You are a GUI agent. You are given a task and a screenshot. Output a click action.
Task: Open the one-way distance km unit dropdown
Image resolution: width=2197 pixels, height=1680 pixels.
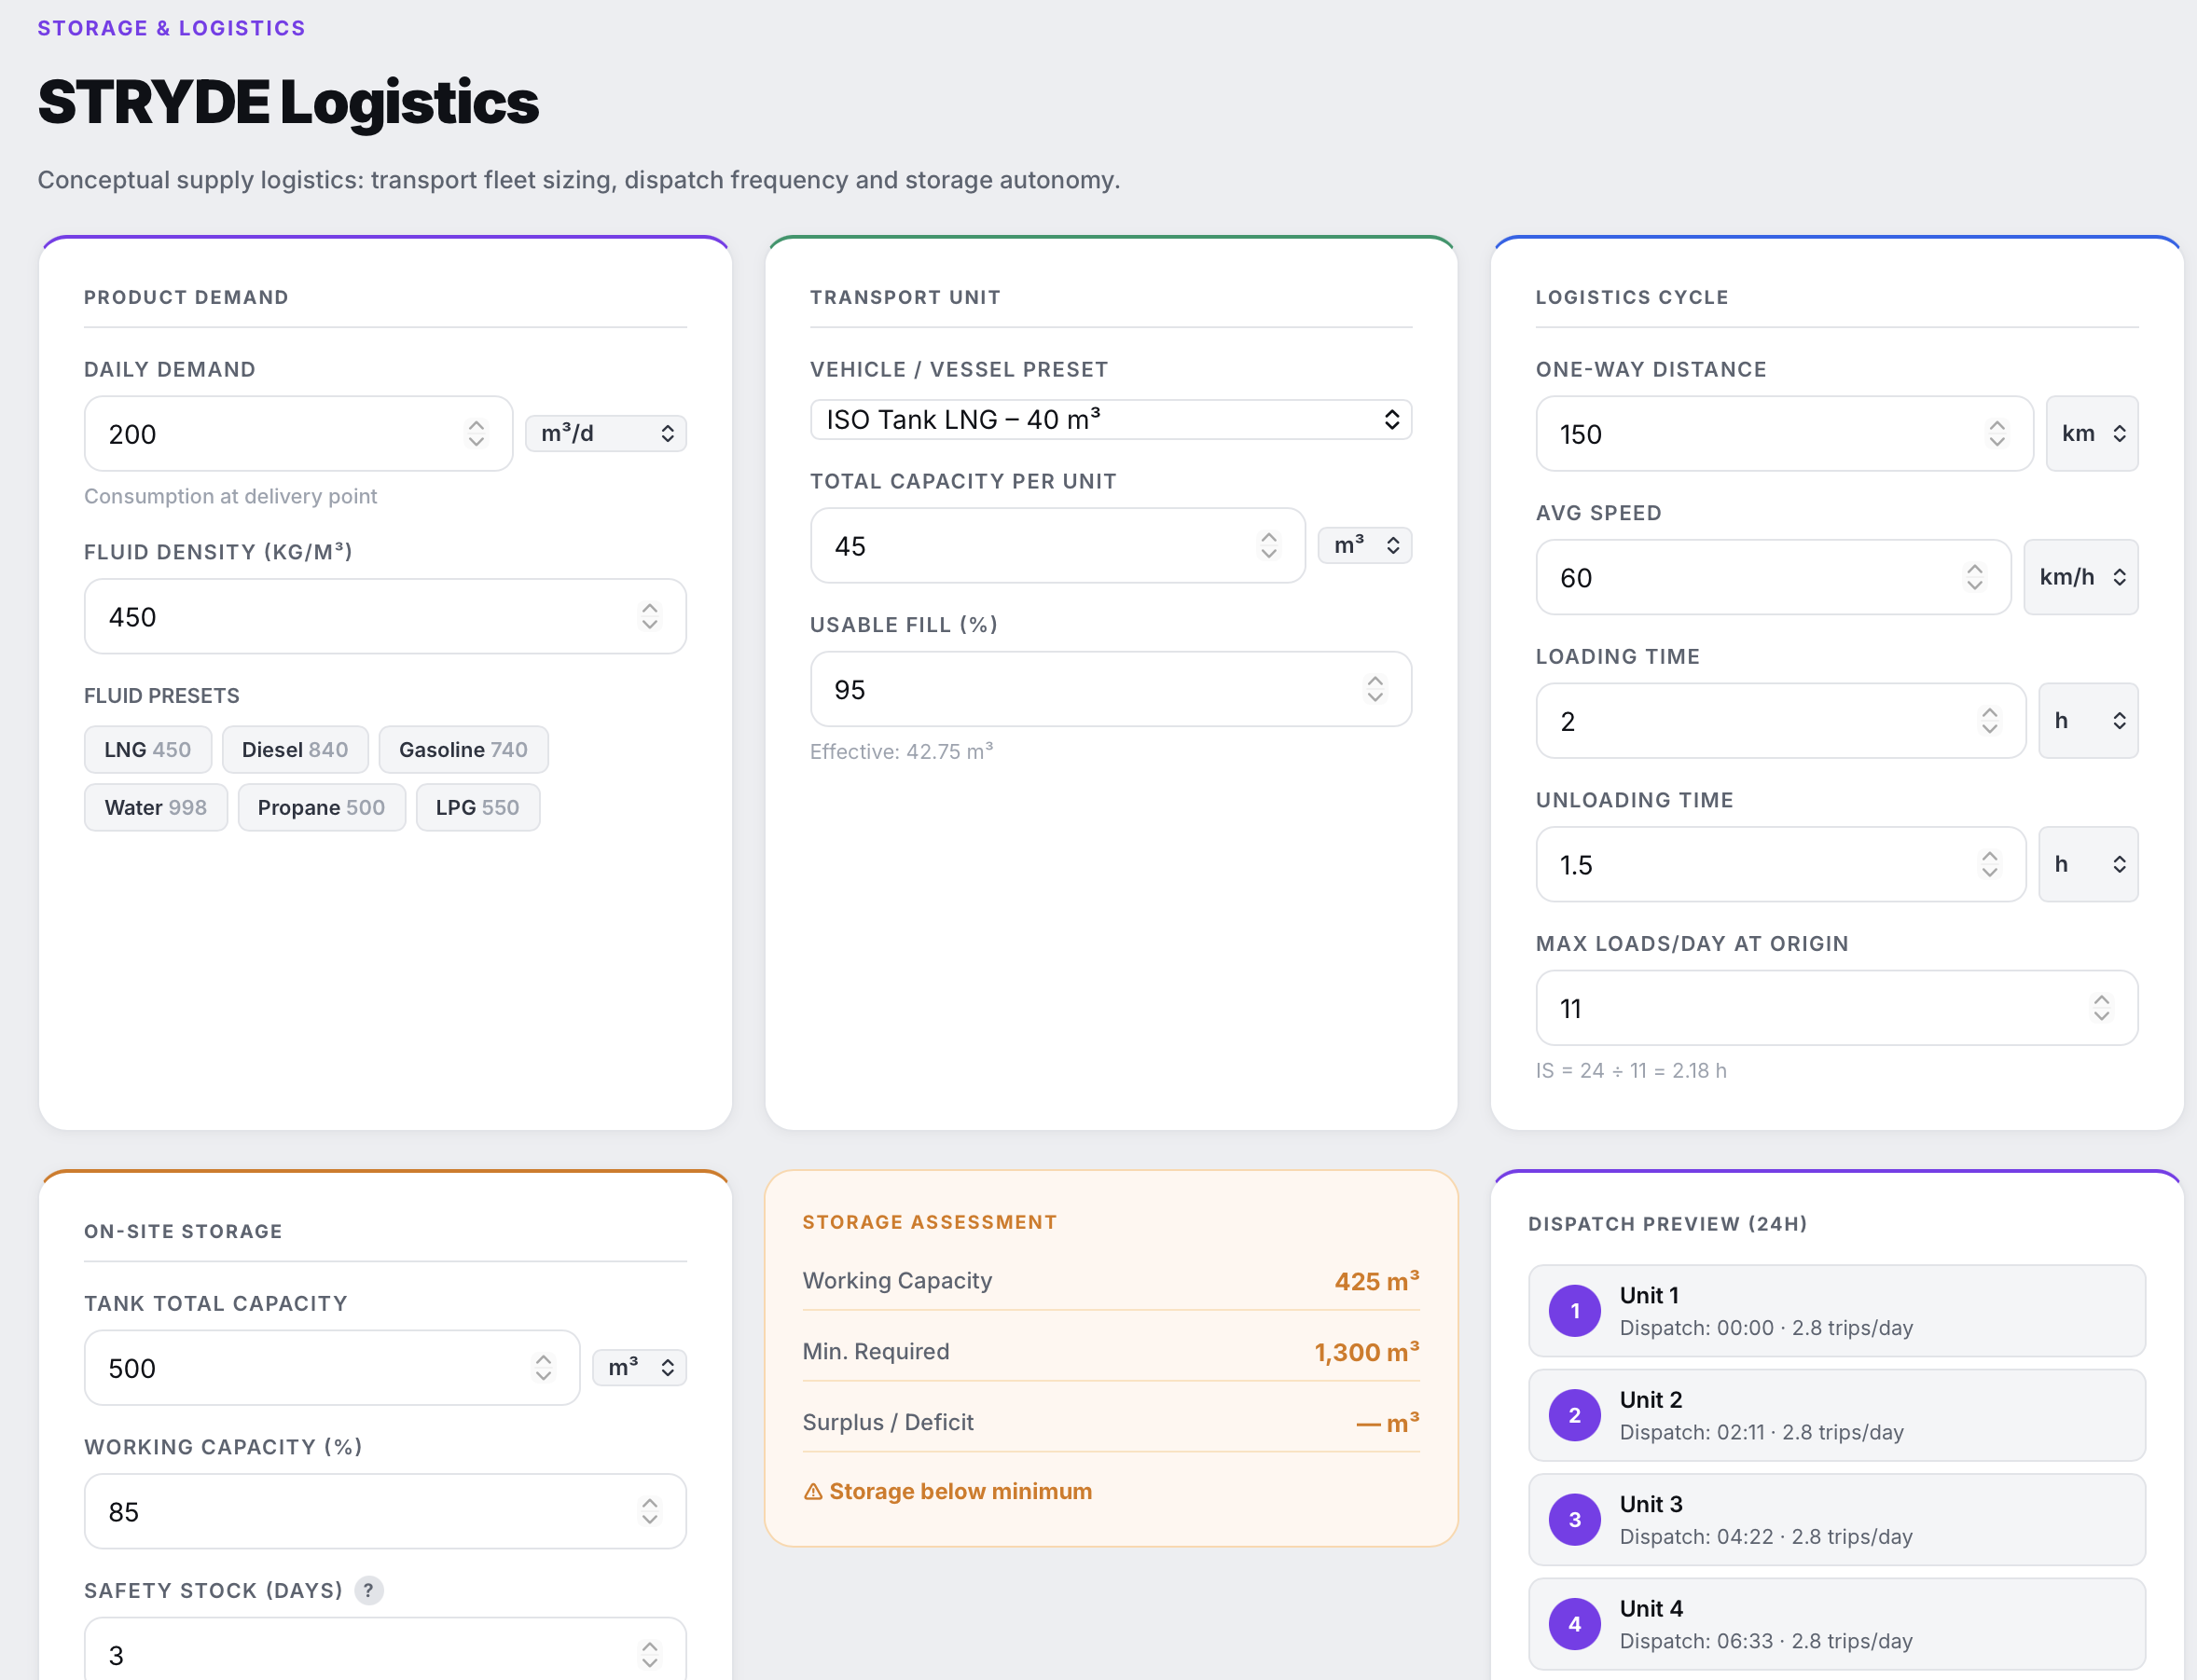coord(2092,433)
